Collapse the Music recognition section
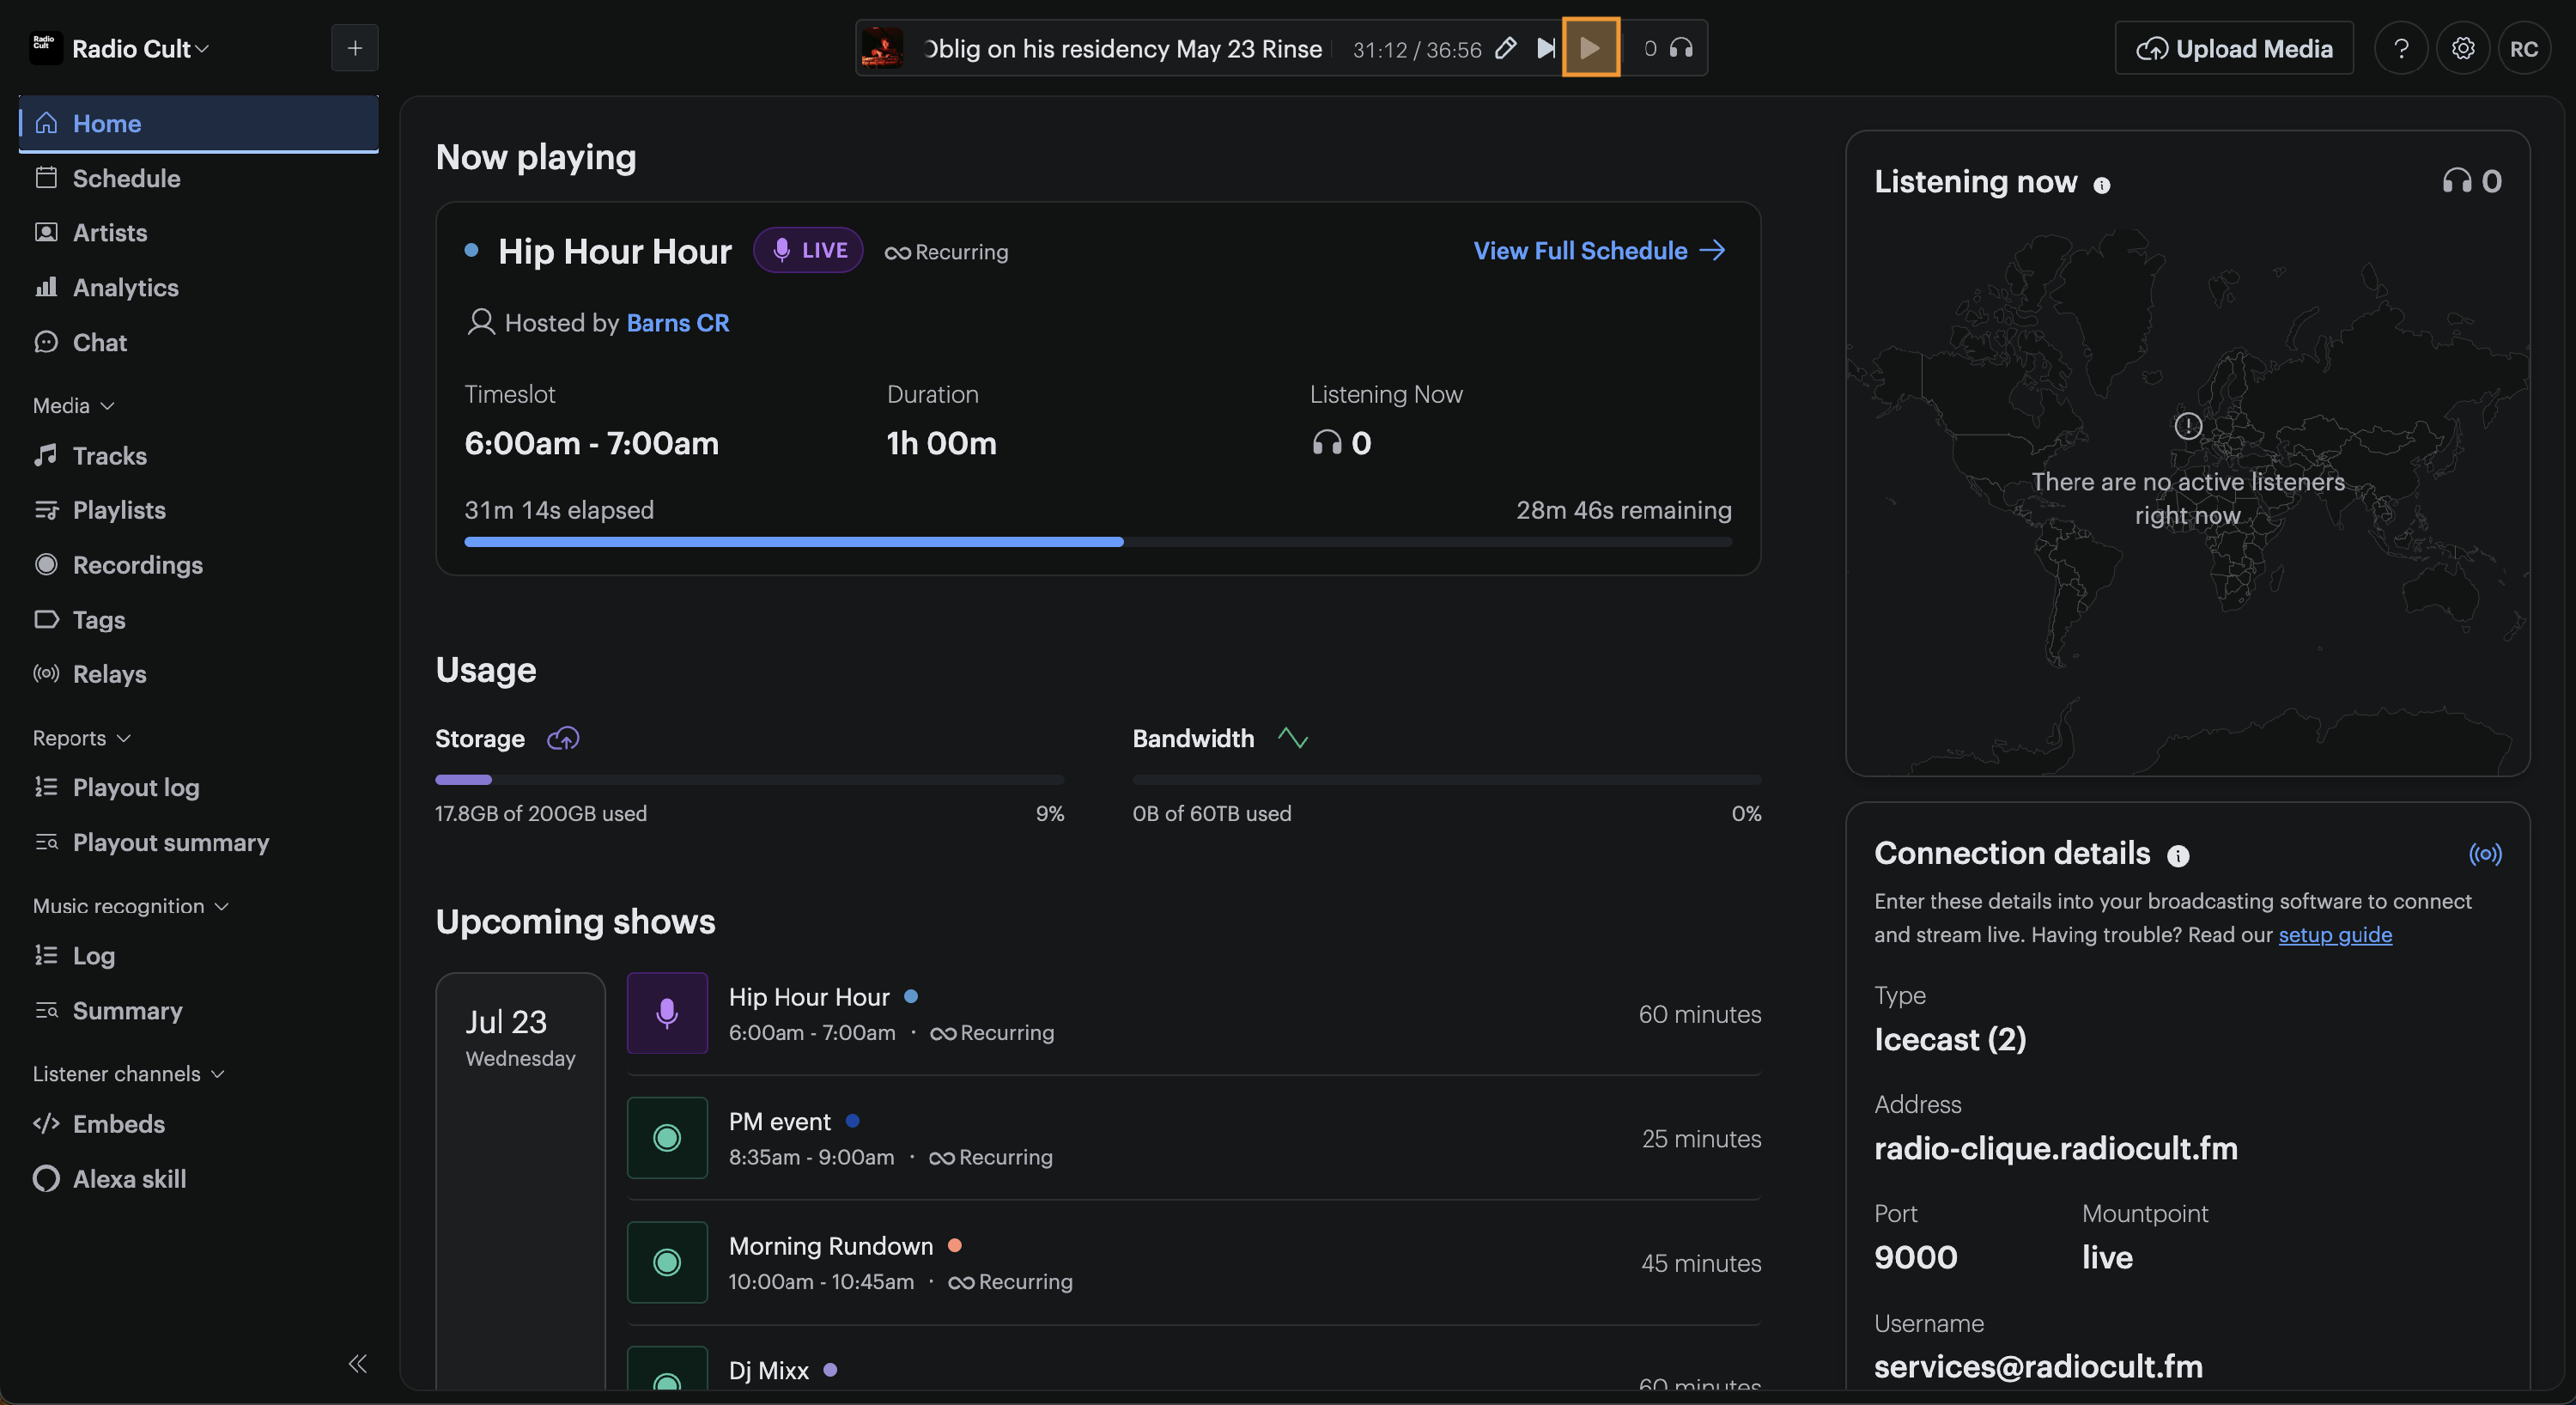The height and width of the screenshot is (1405, 2576). 131,906
